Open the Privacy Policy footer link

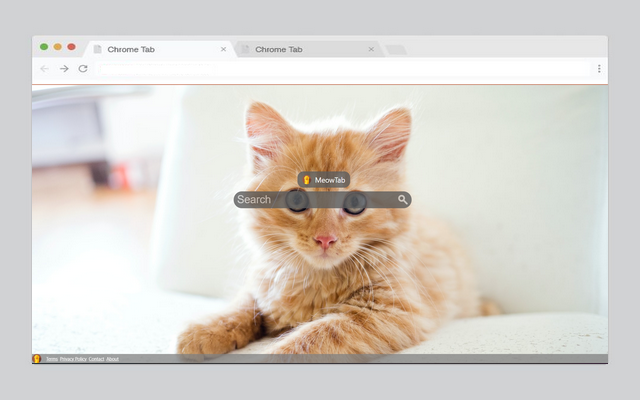[x=73, y=359]
